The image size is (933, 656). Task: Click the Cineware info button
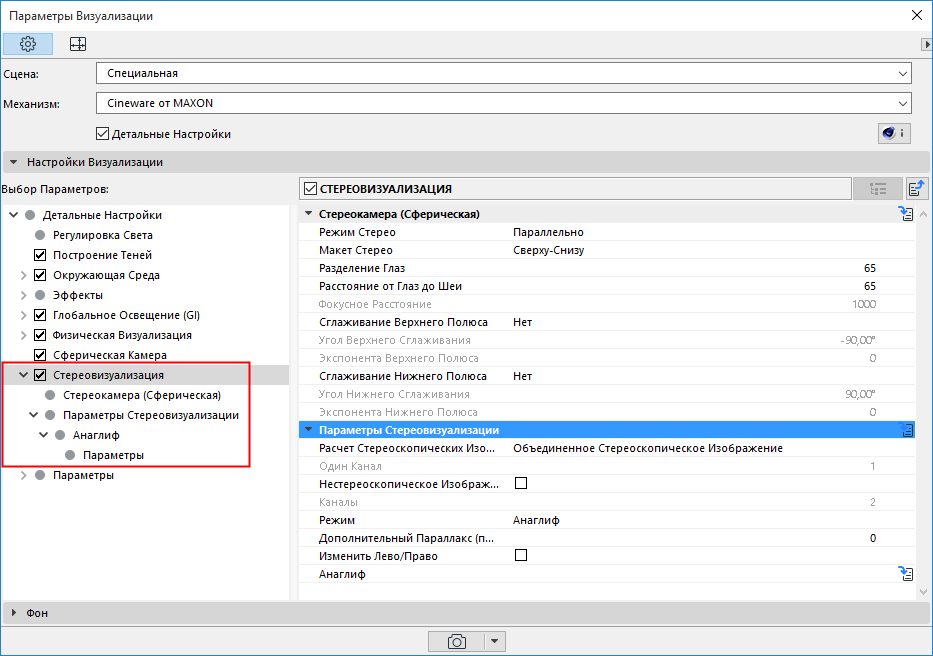click(894, 133)
